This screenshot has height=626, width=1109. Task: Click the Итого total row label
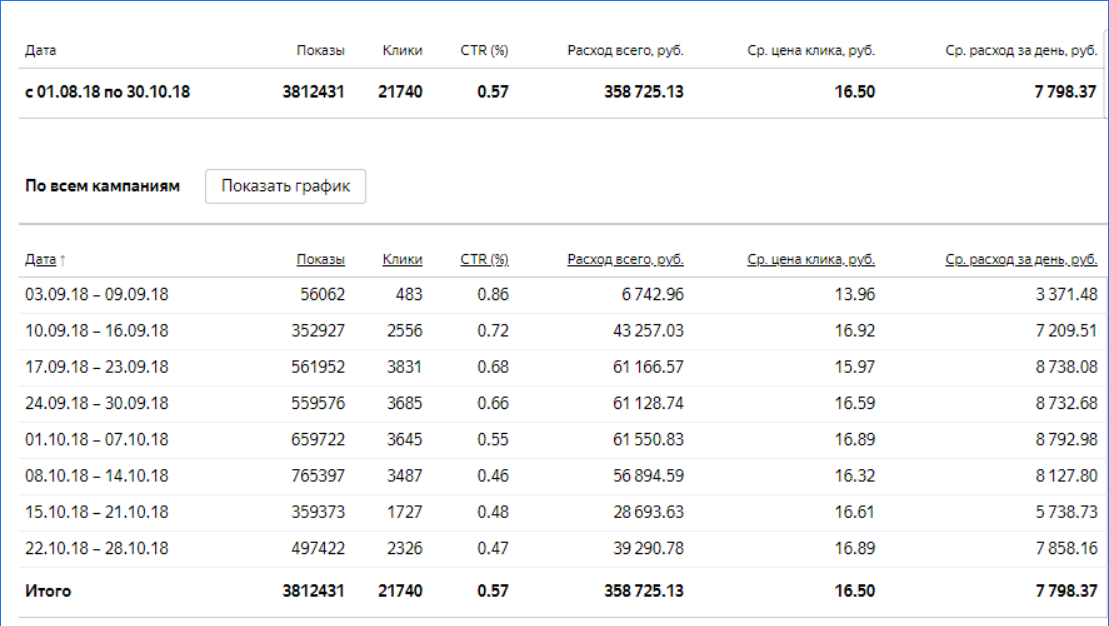(48, 591)
